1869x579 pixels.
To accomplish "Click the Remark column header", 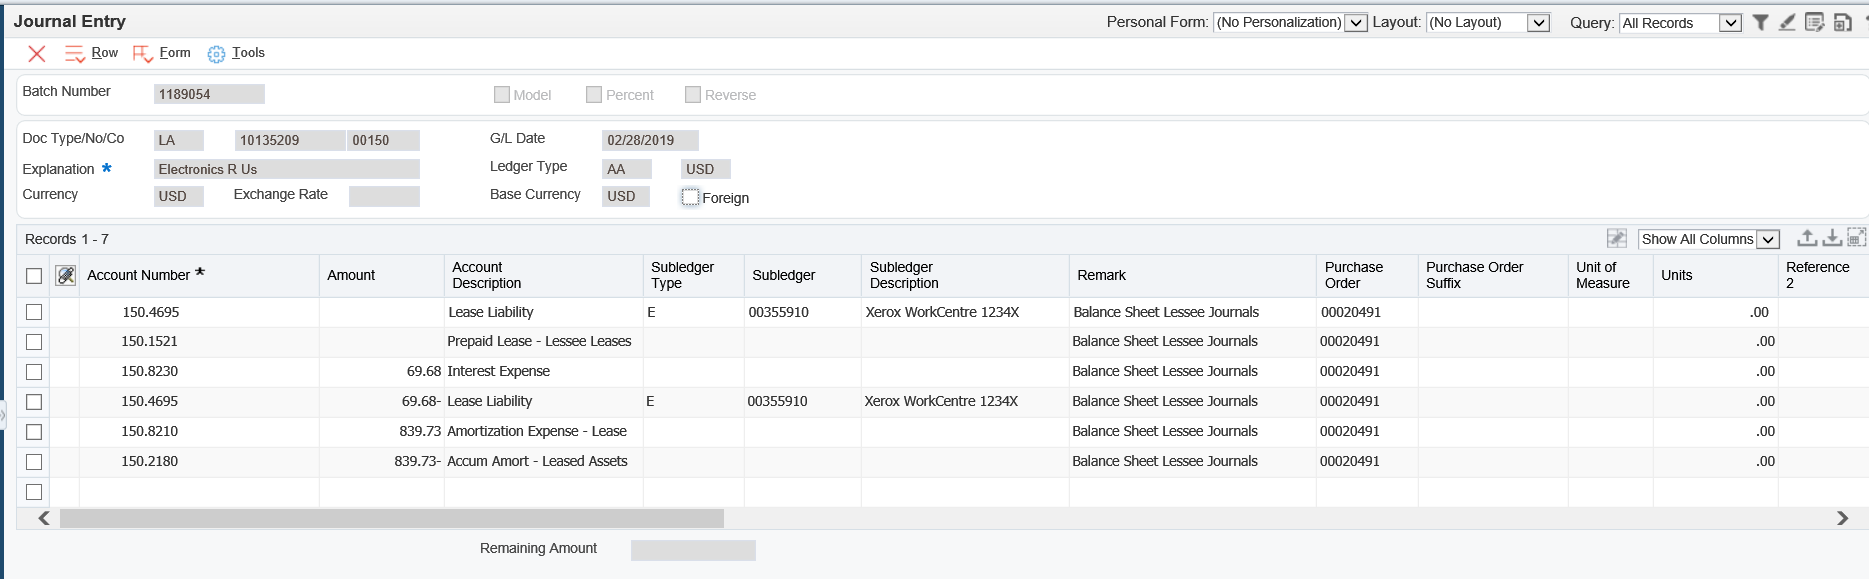I will (1193, 275).
